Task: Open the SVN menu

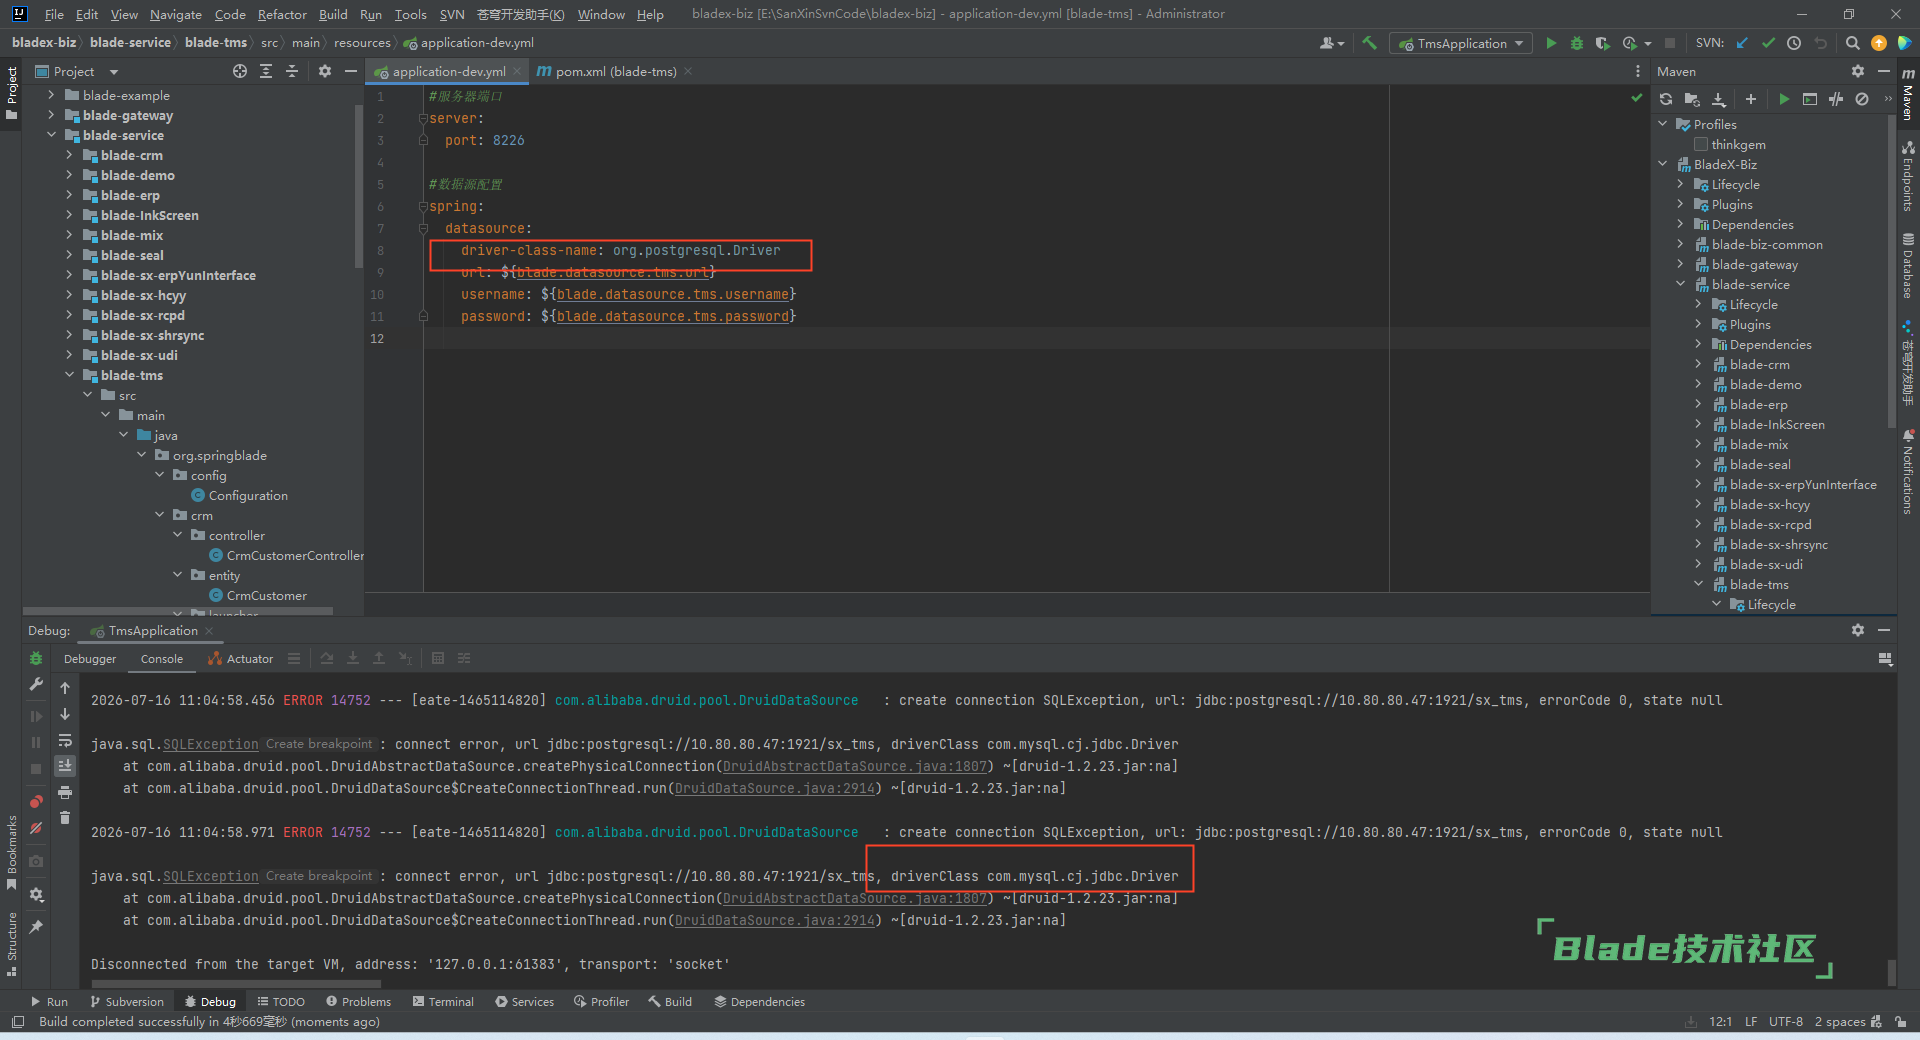Action: click(x=452, y=14)
